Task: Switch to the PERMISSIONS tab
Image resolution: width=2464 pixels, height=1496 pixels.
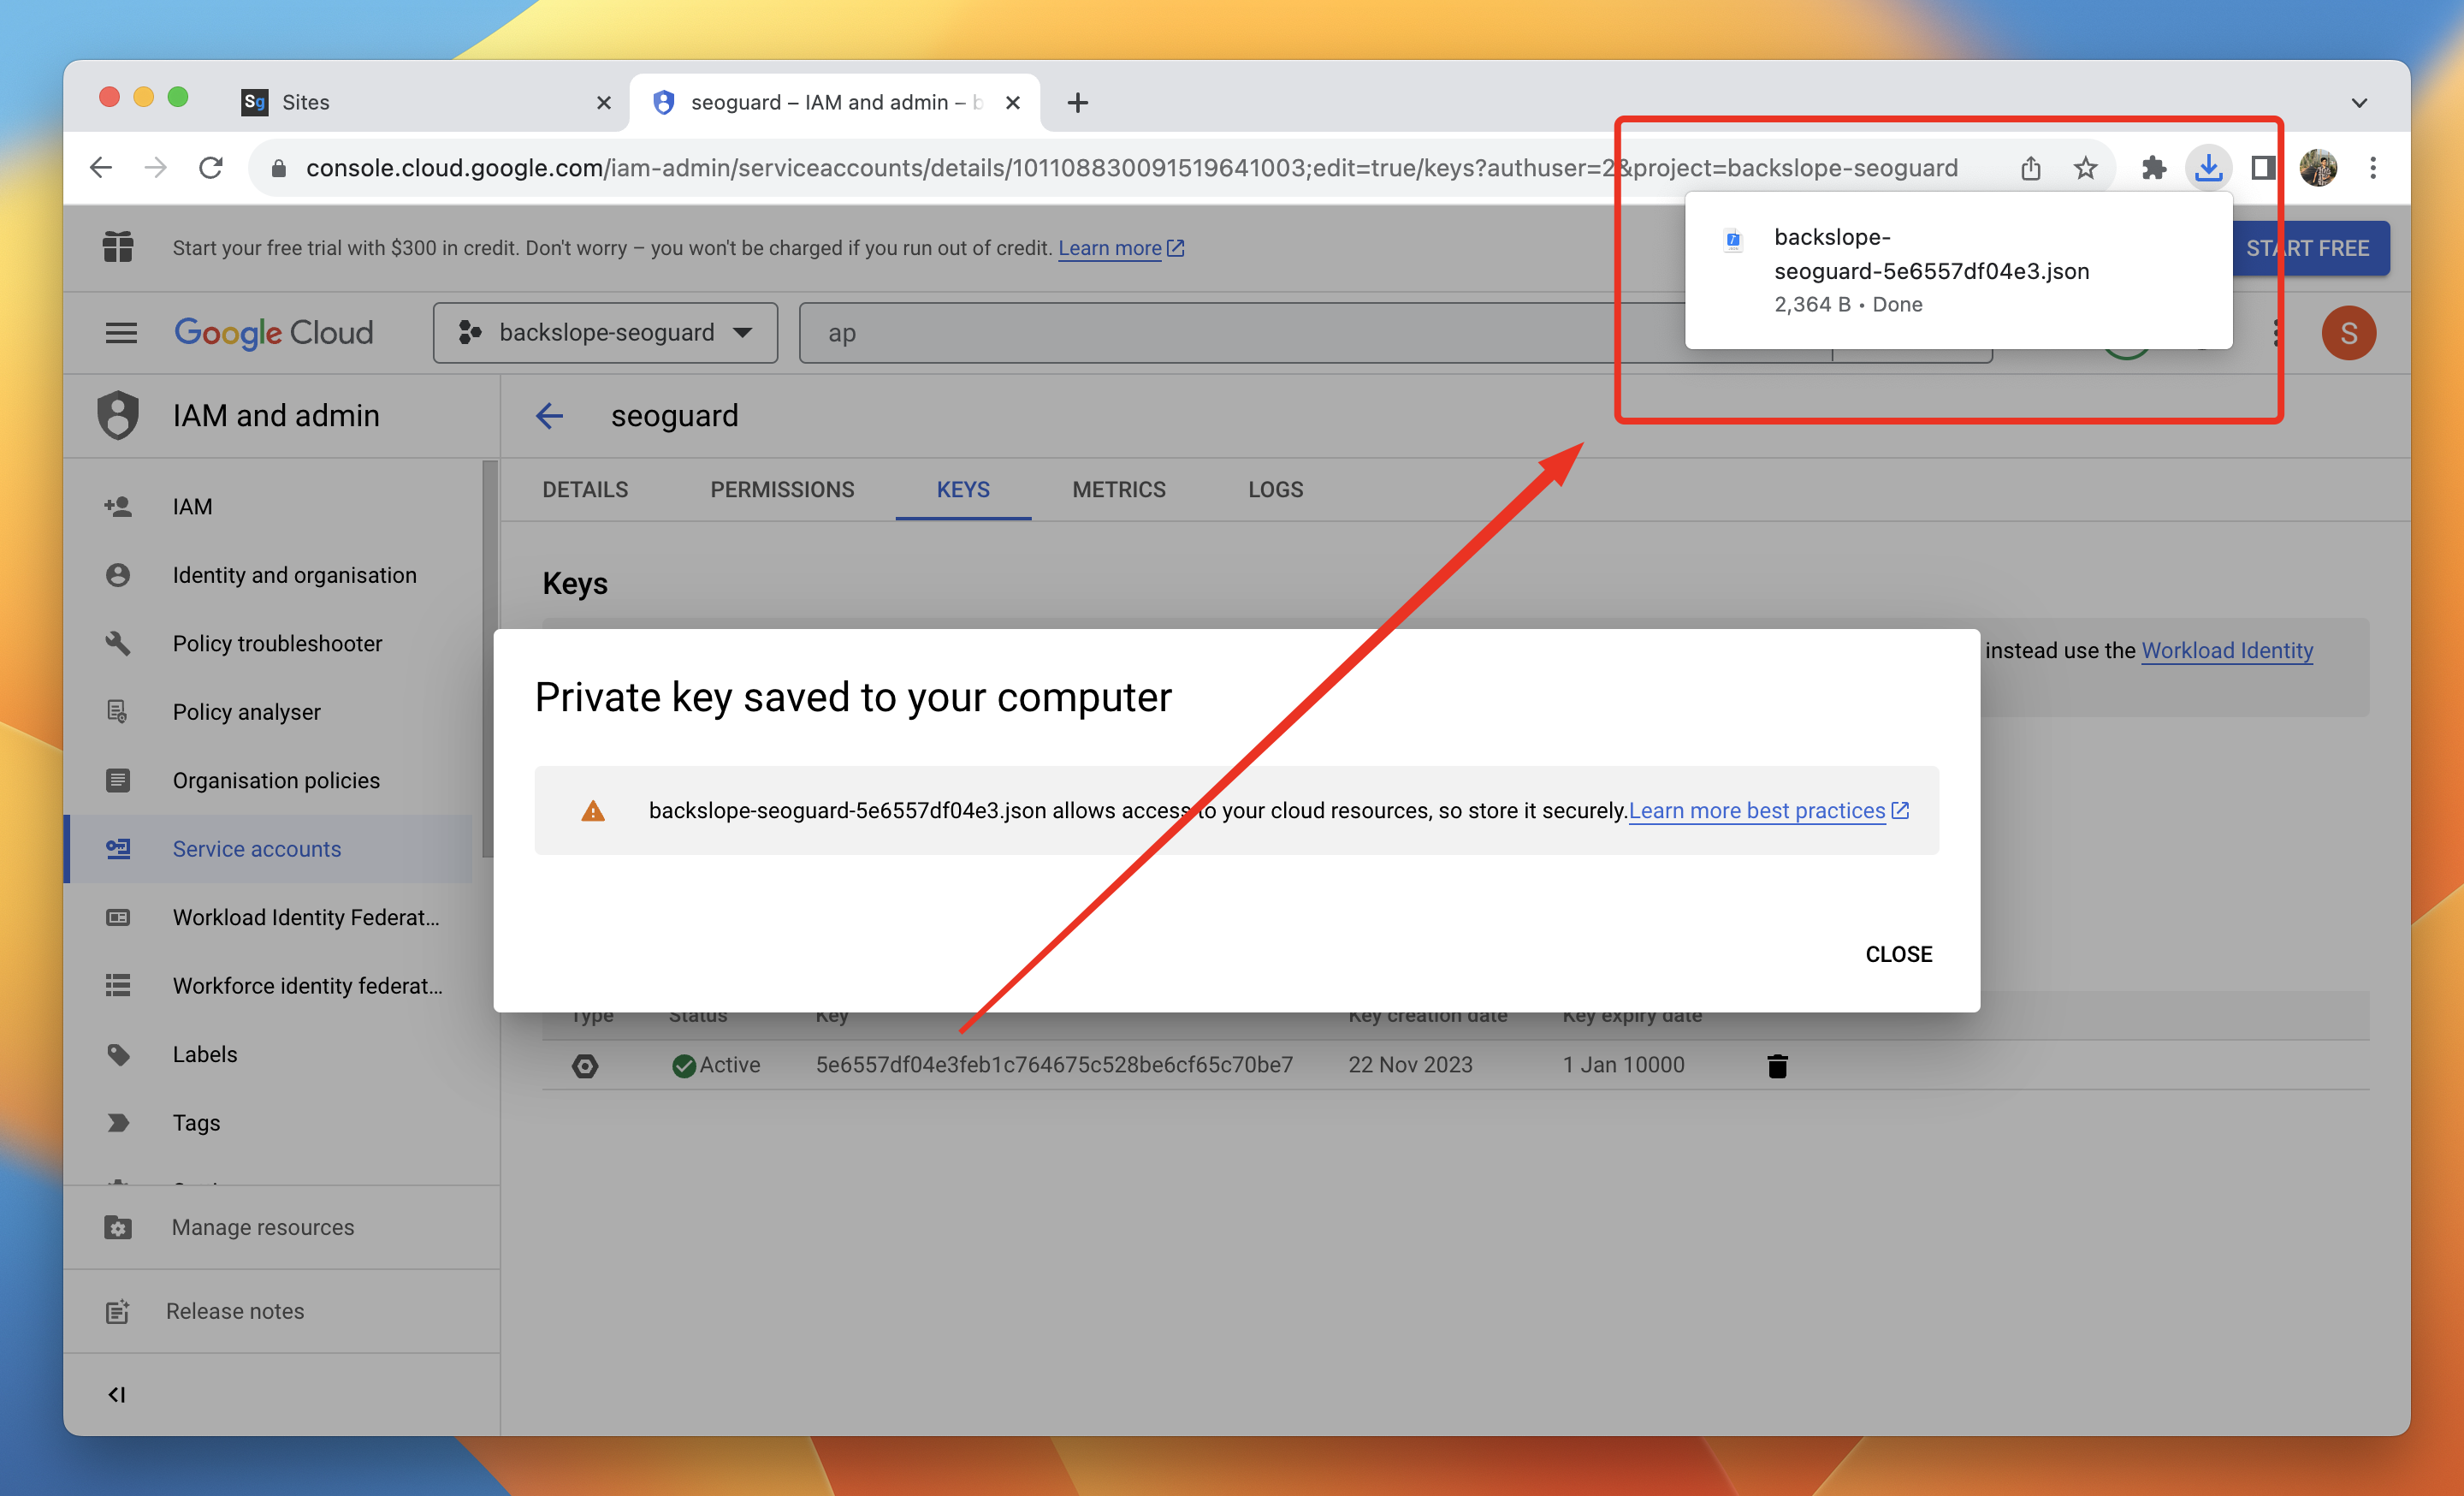Action: tap(782, 489)
